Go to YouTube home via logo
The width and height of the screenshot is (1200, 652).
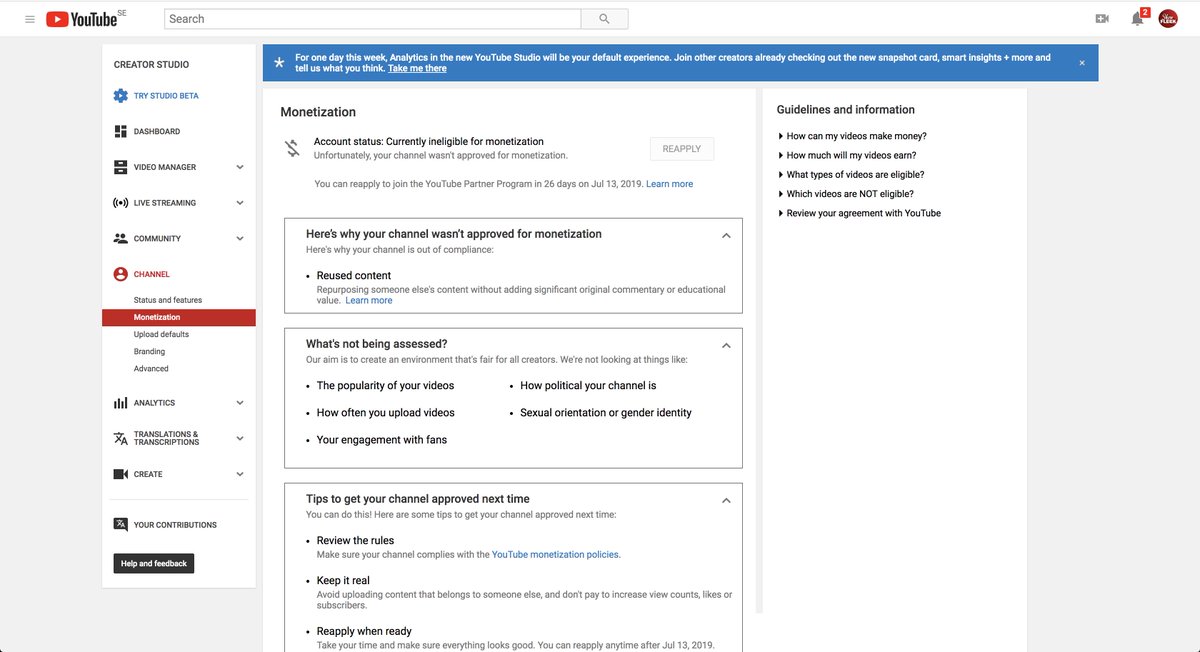pos(82,19)
